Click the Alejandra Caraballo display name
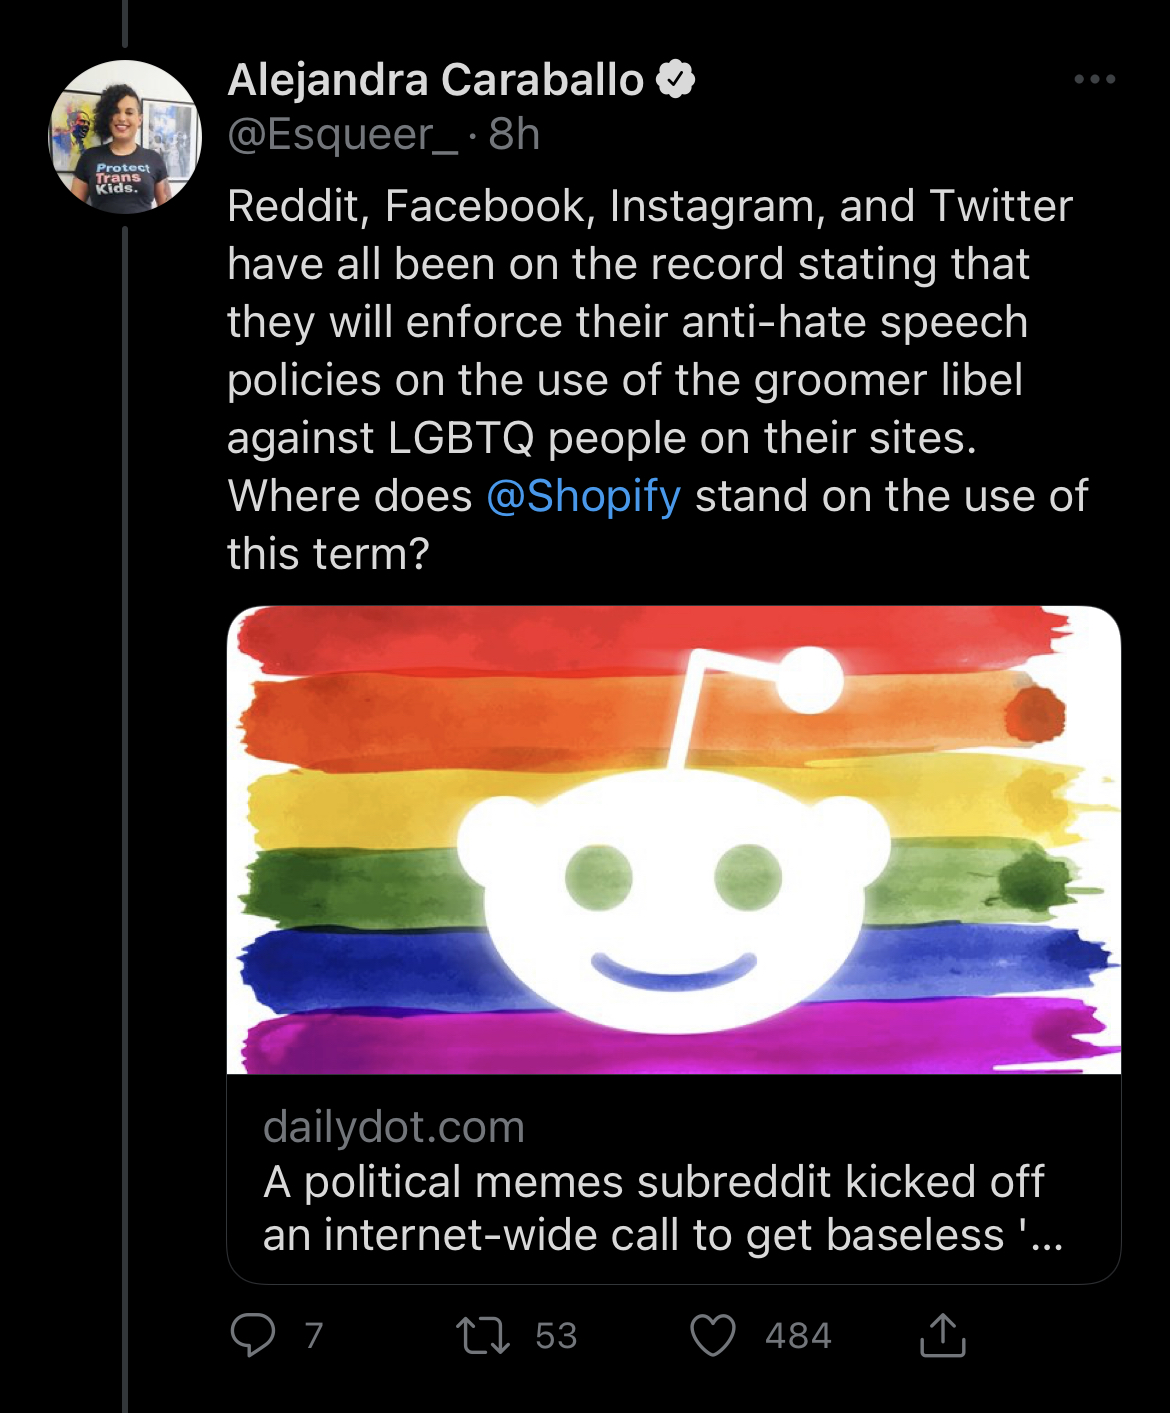The height and width of the screenshot is (1413, 1170). tap(436, 80)
